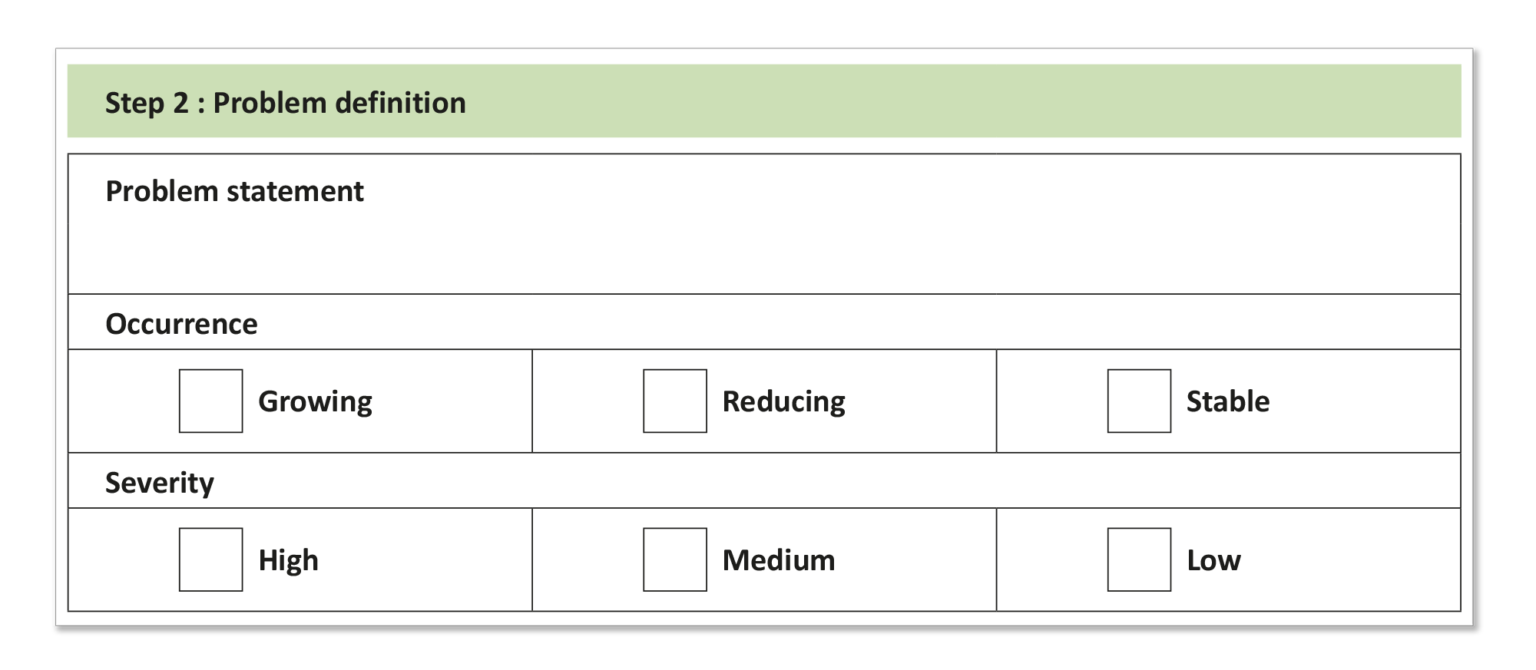1536x670 pixels.
Task: Tick the Reducing occurrence checkbox
Action: coord(674,401)
